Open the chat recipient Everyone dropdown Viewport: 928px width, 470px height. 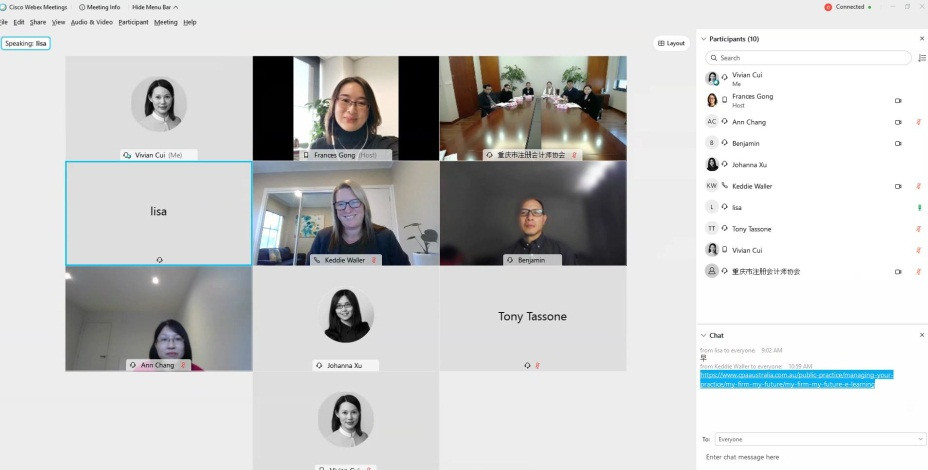click(820, 439)
